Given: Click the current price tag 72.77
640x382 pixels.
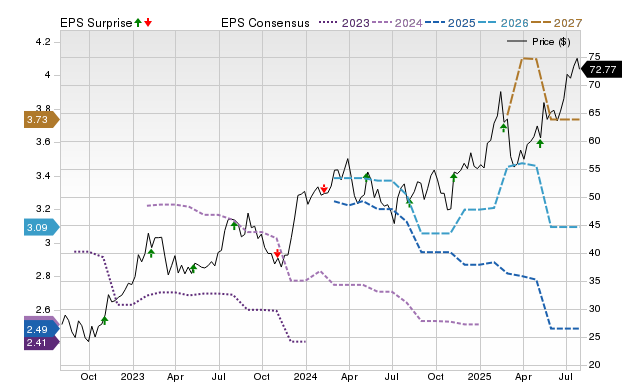Looking at the screenshot, I should (601, 69).
